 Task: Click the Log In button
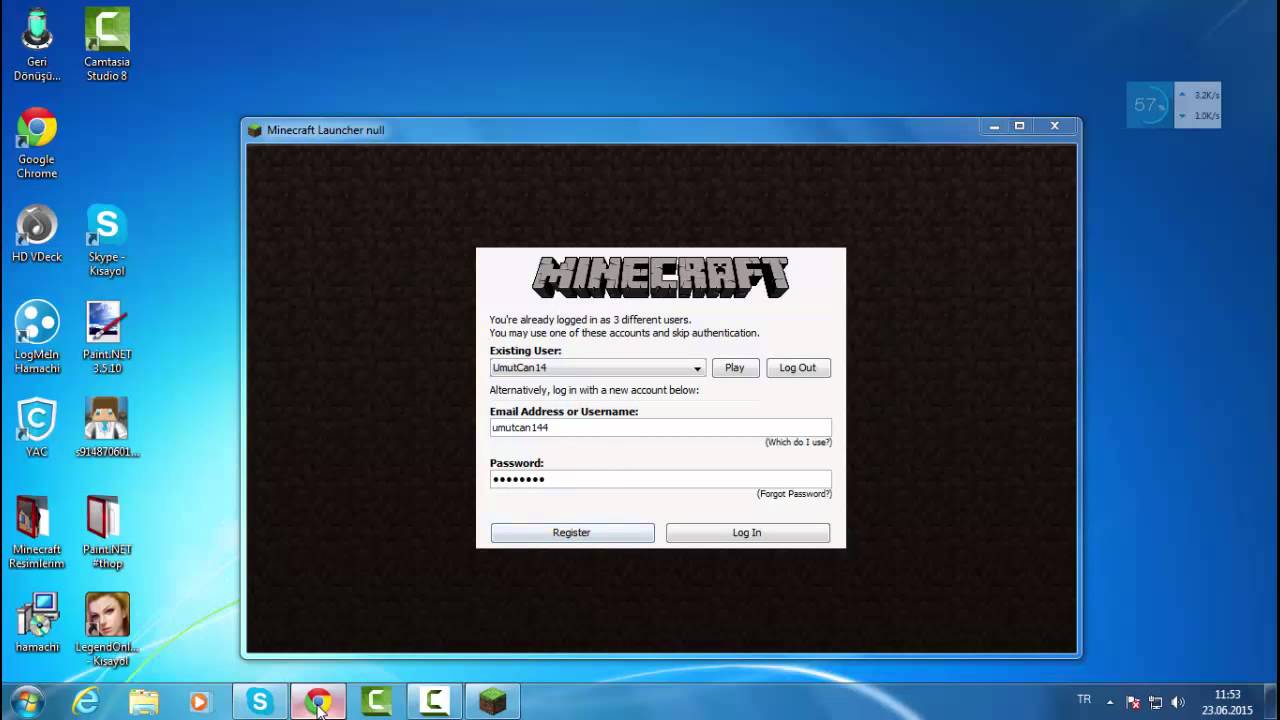(x=747, y=533)
